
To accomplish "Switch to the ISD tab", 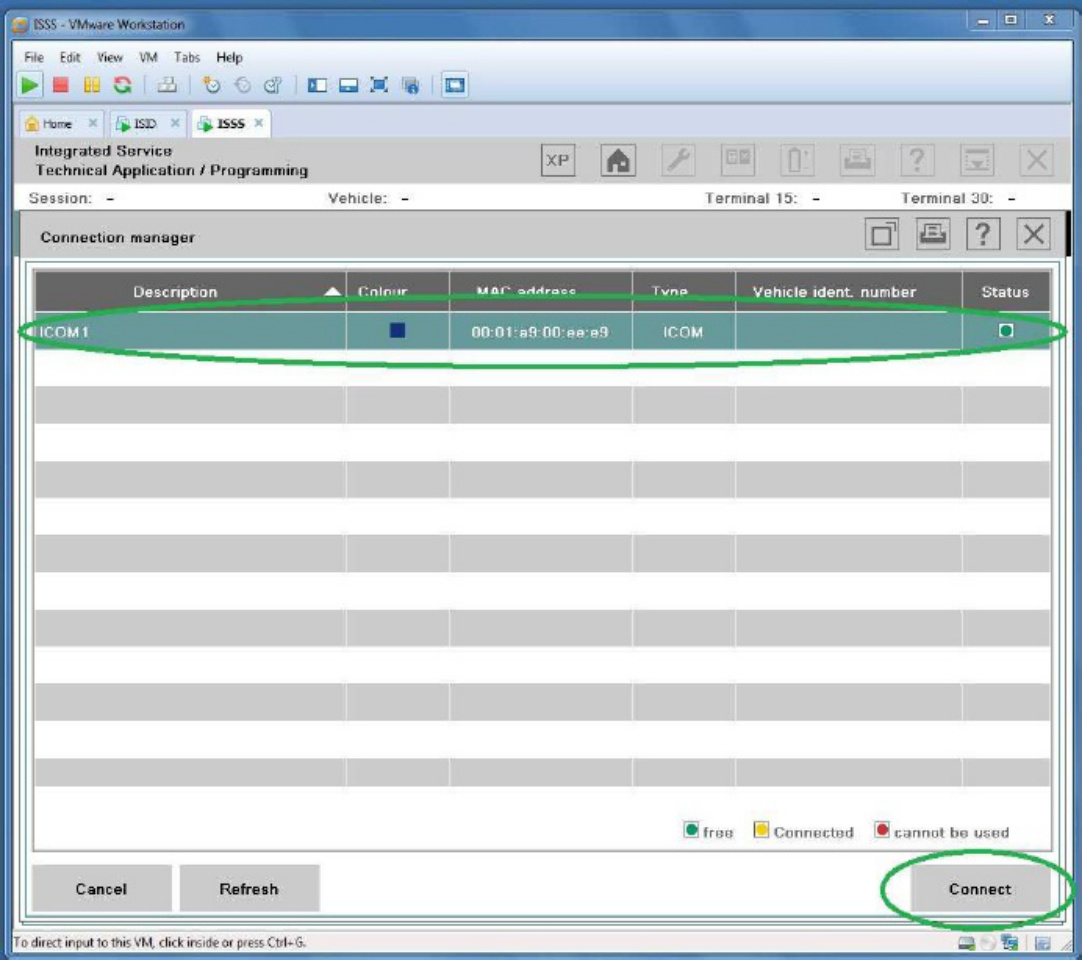I will [144, 124].
